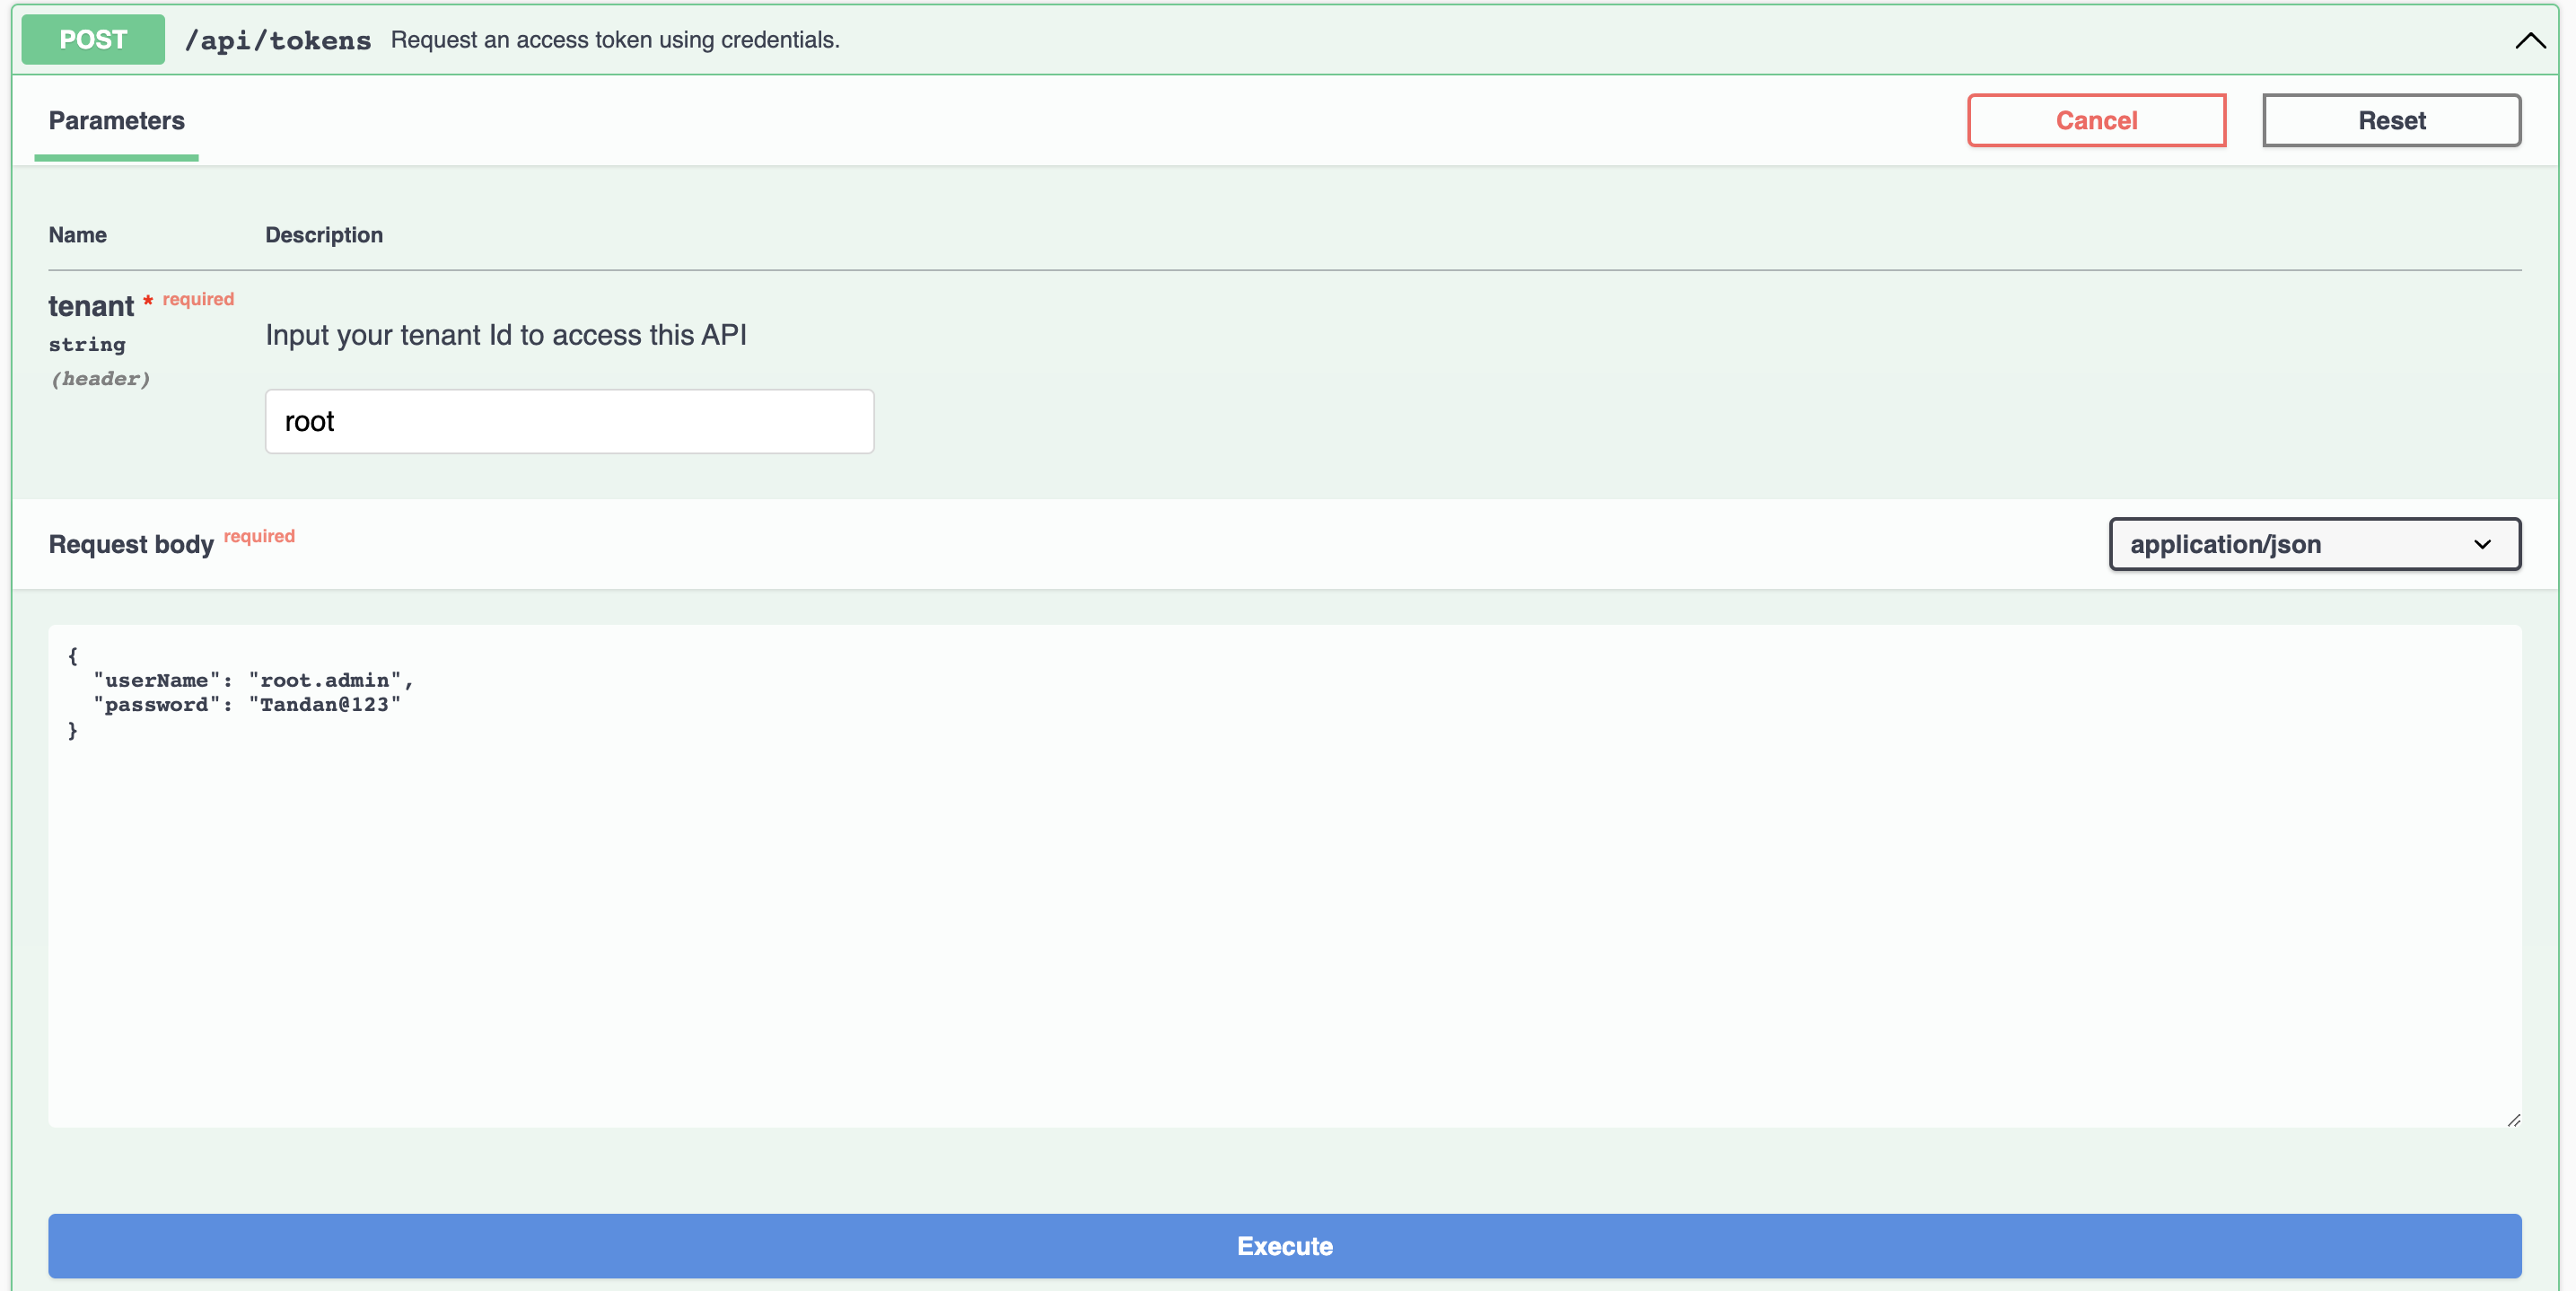Click the textarea resize handle corner
The image size is (2576, 1291).
[x=2513, y=1120]
